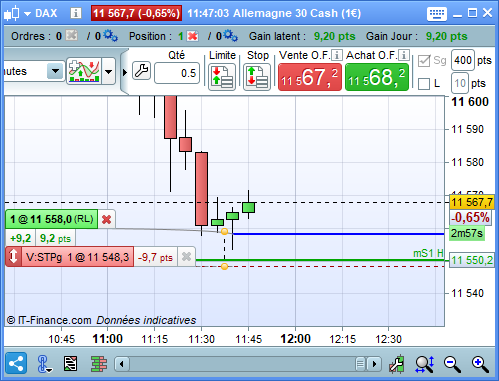Click the stop order move arrows icon

click(x=14, y=257)
